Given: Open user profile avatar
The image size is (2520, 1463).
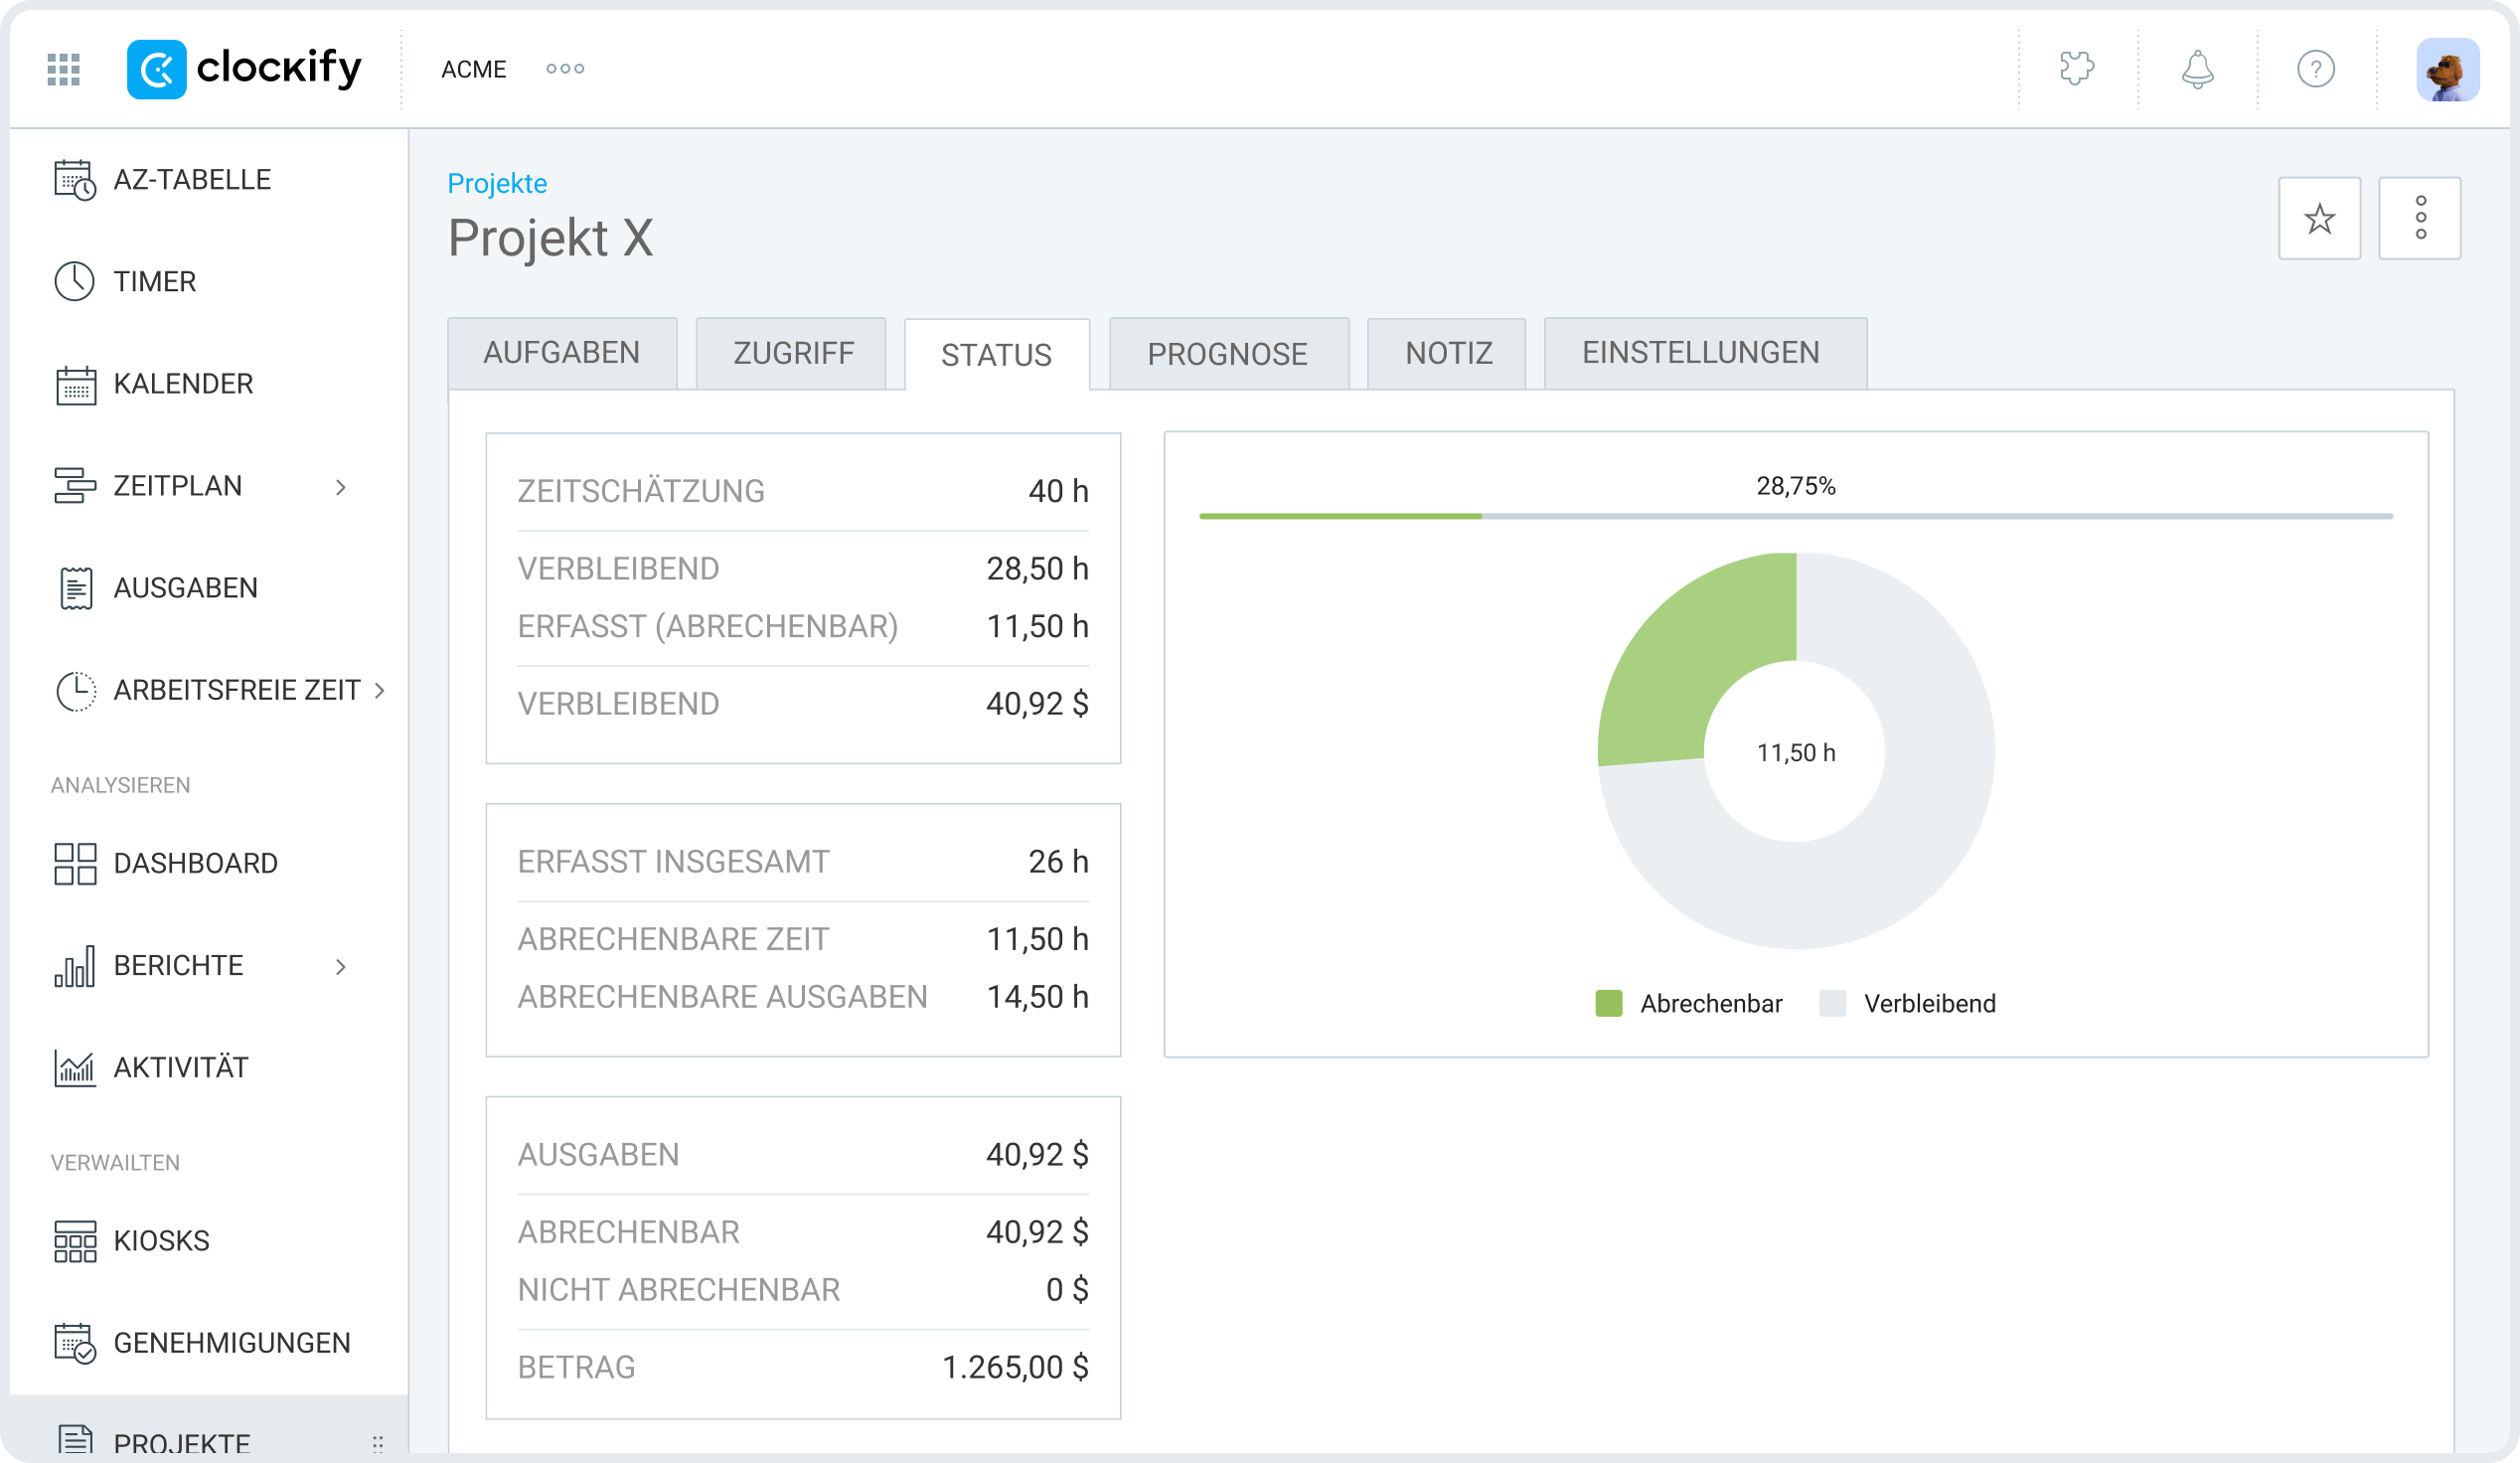Looking at the screenshot, I should click(2447, 69).
